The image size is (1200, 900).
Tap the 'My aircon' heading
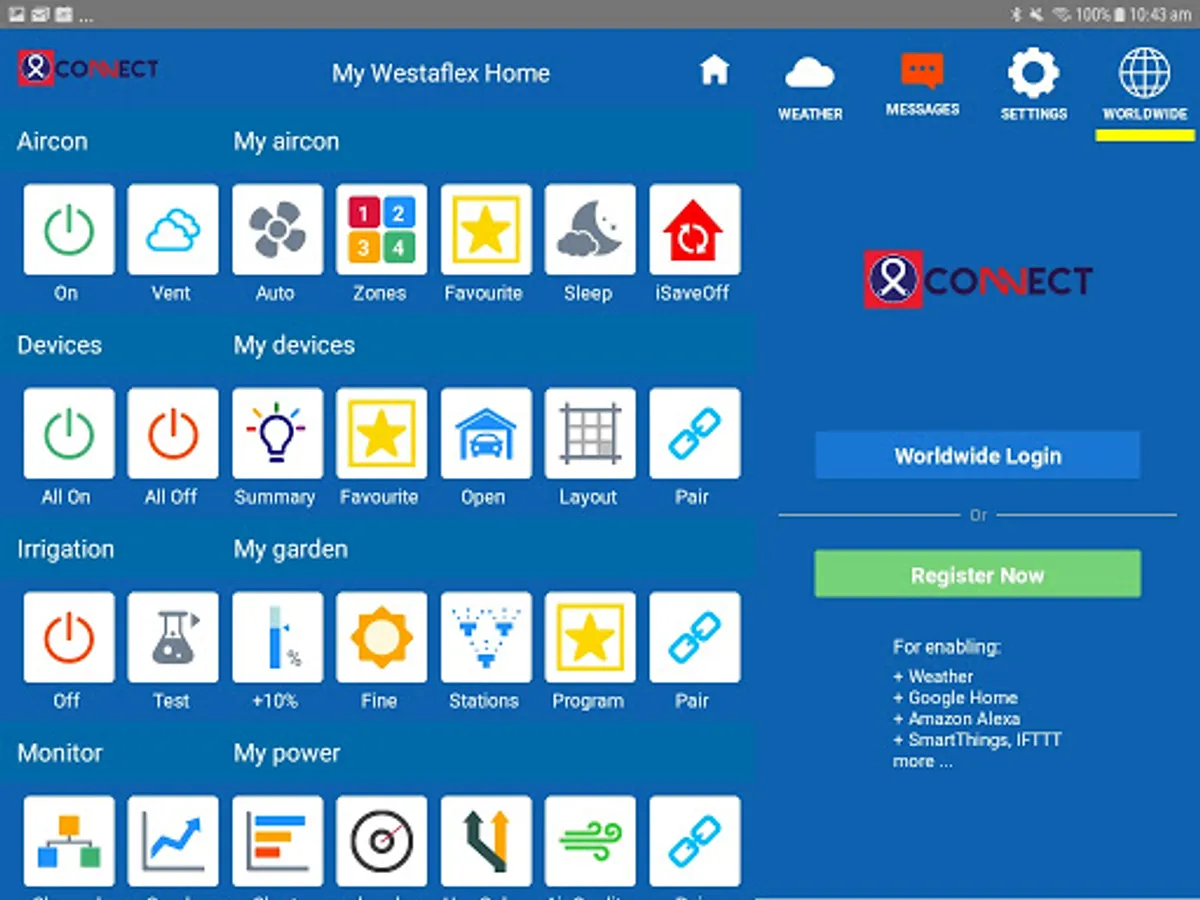tap(286, 141)
